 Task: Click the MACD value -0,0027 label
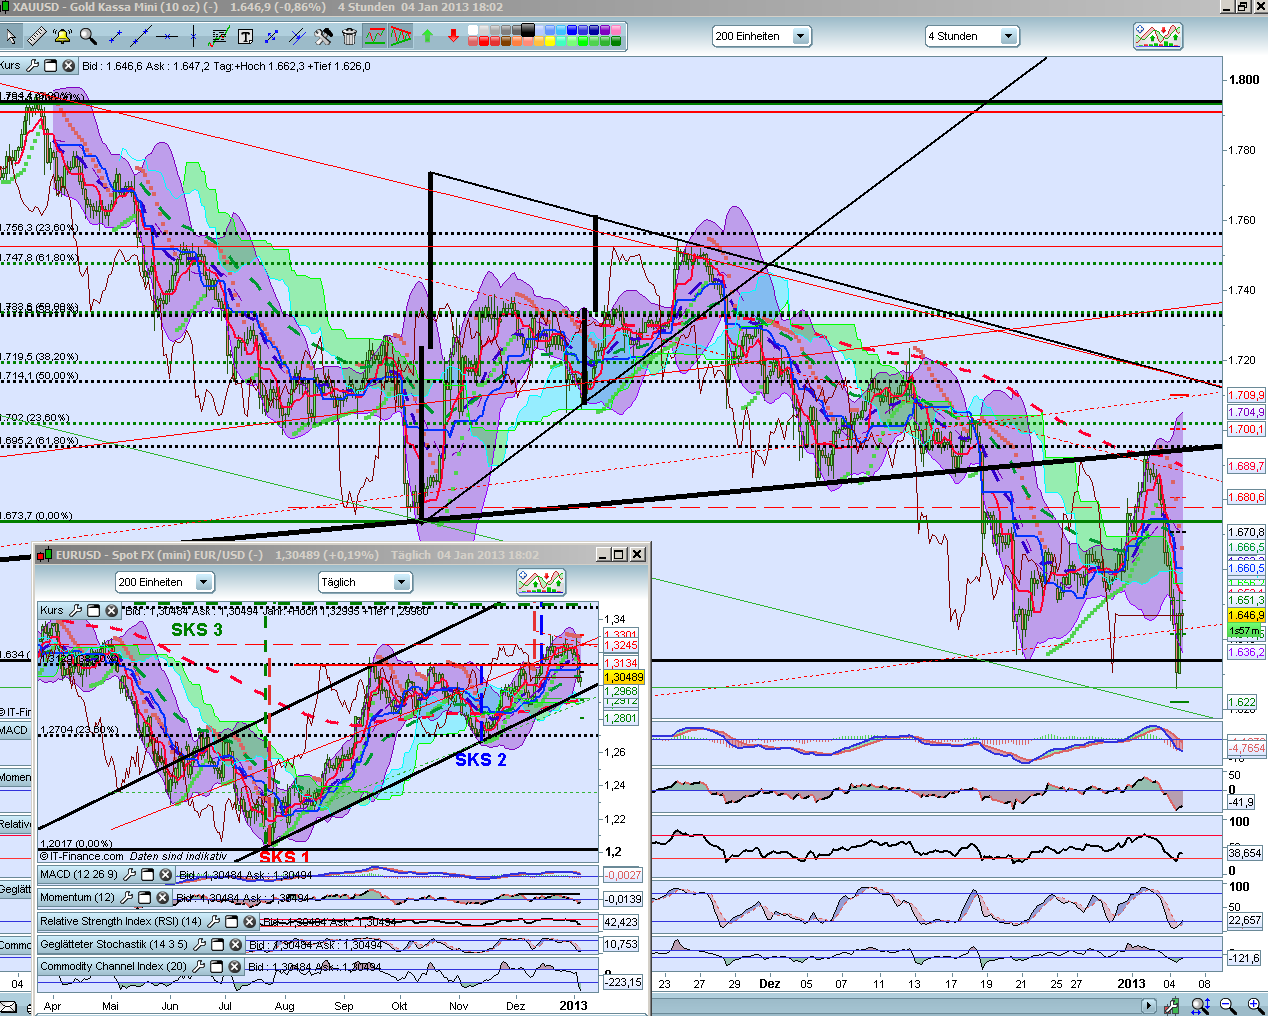coord(623,875)
